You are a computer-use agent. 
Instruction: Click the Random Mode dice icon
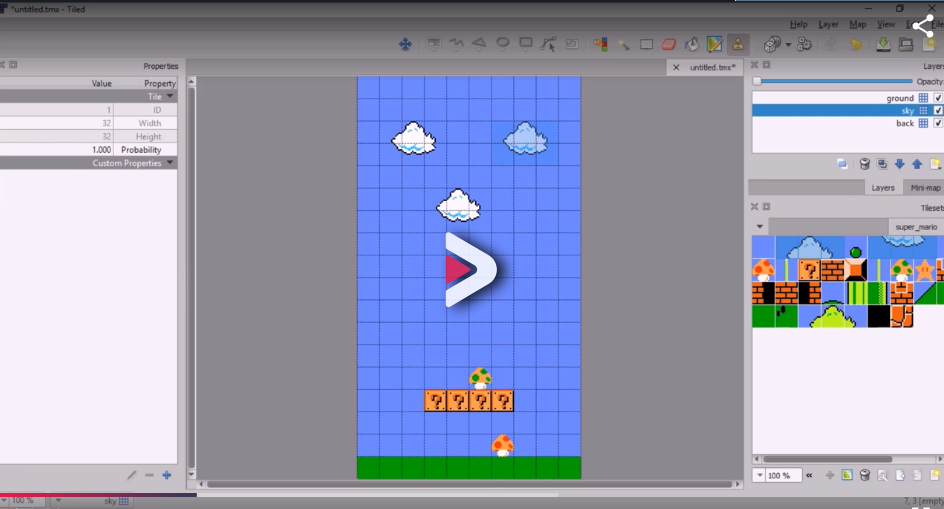click(x=773, y=44)
